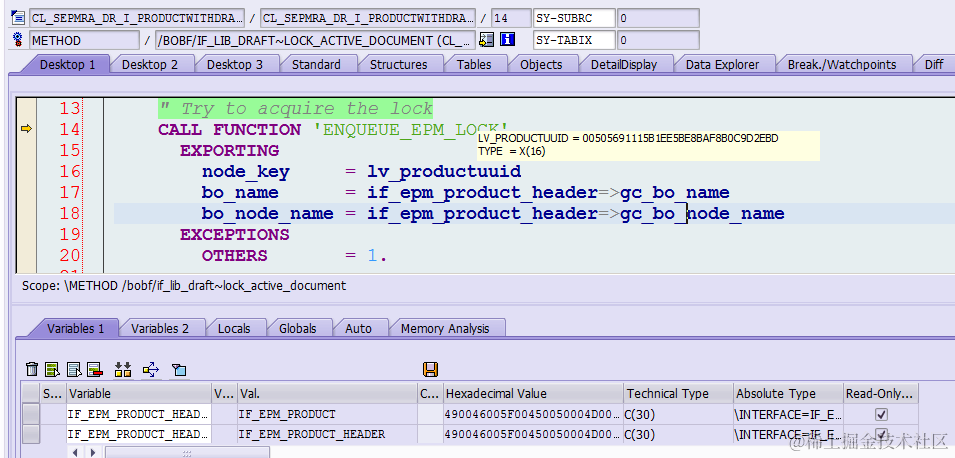Click the gear icon next to METHOD field
This screenshot has height=458, width=955.
click(x=18, y=40)
